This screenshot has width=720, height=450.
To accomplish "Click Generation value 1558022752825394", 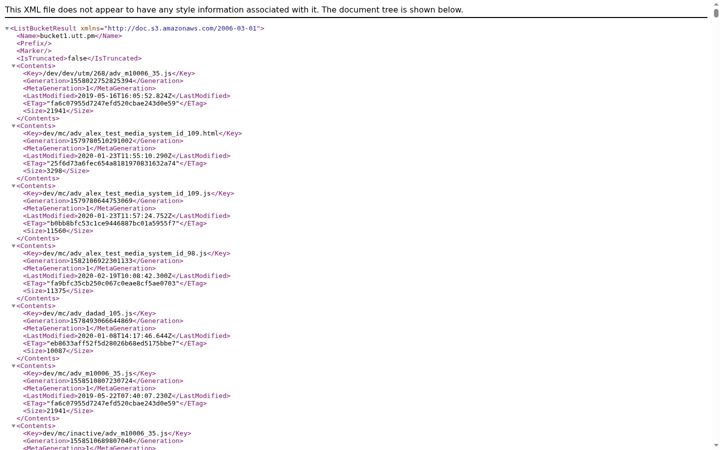I will (x=101, y=81).
